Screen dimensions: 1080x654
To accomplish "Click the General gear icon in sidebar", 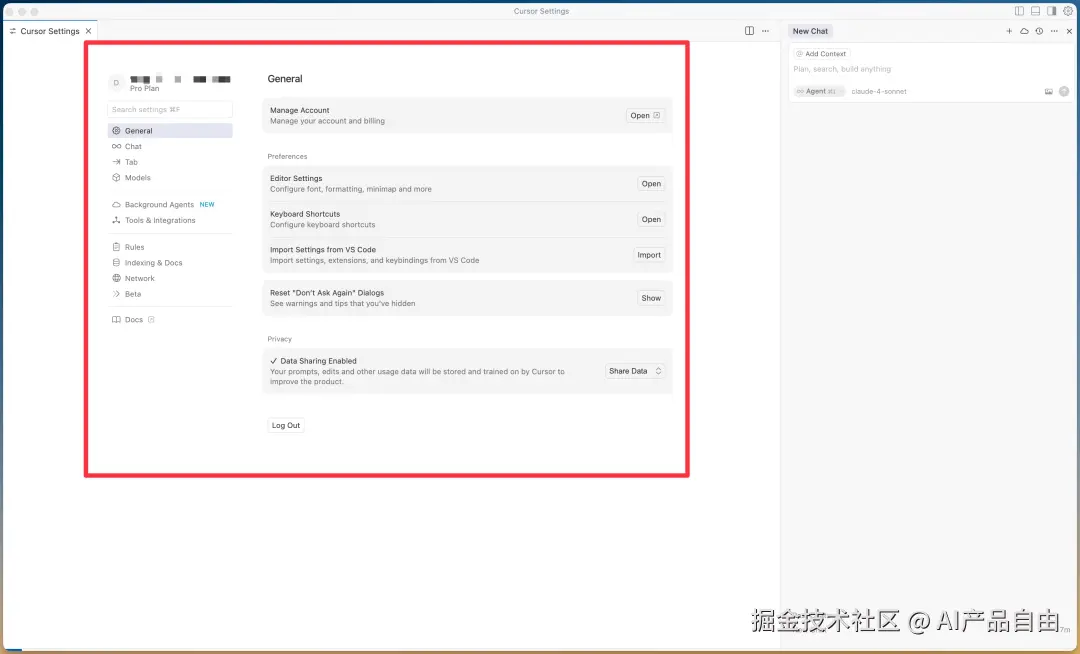I will point(116,131).
